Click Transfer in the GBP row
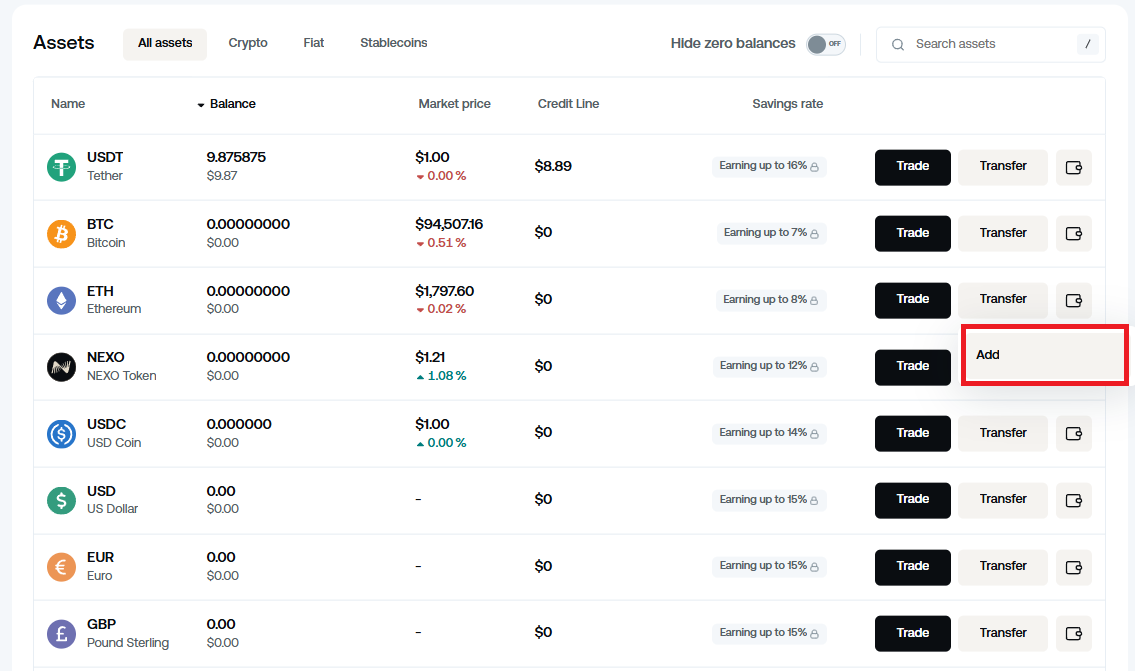1135x671 pixels. [x=1003, y=633]
